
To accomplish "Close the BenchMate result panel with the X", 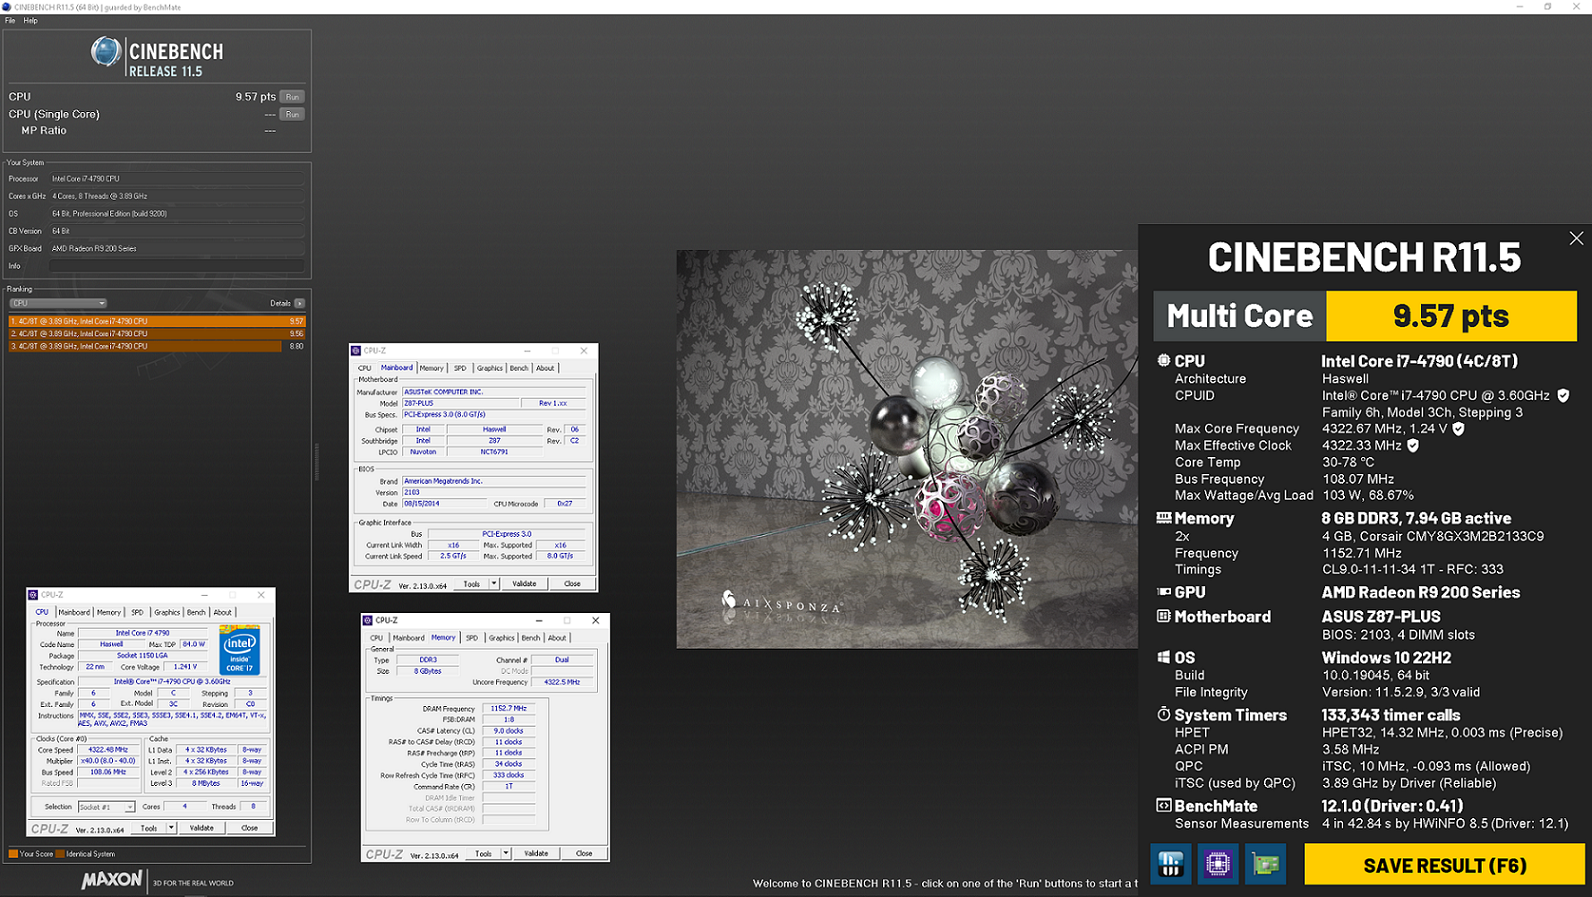I will tap(1576, 238).
